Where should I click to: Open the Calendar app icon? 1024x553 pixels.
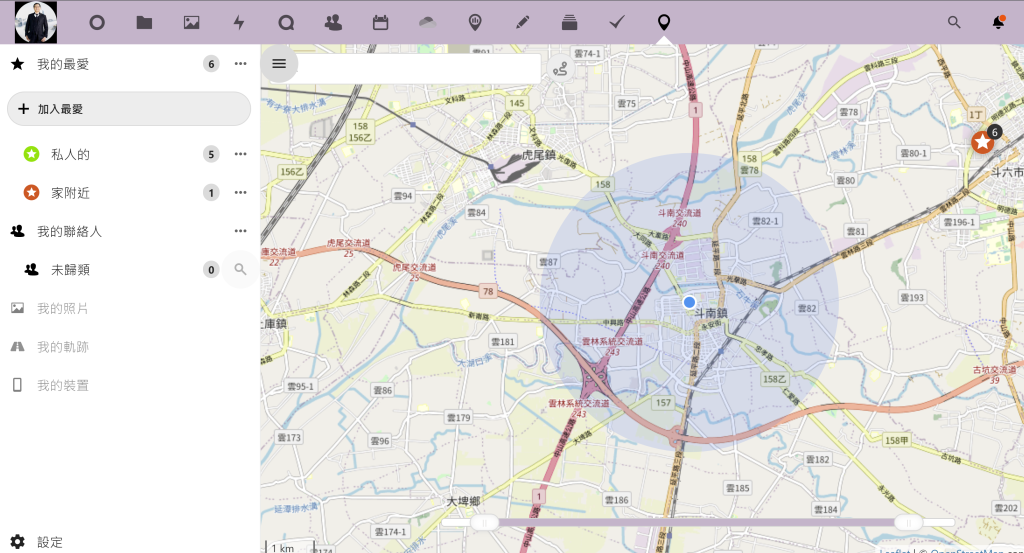381,23
